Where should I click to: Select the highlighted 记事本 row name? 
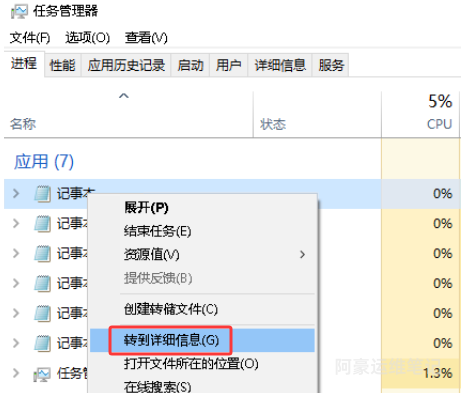[x=76, y=193]
